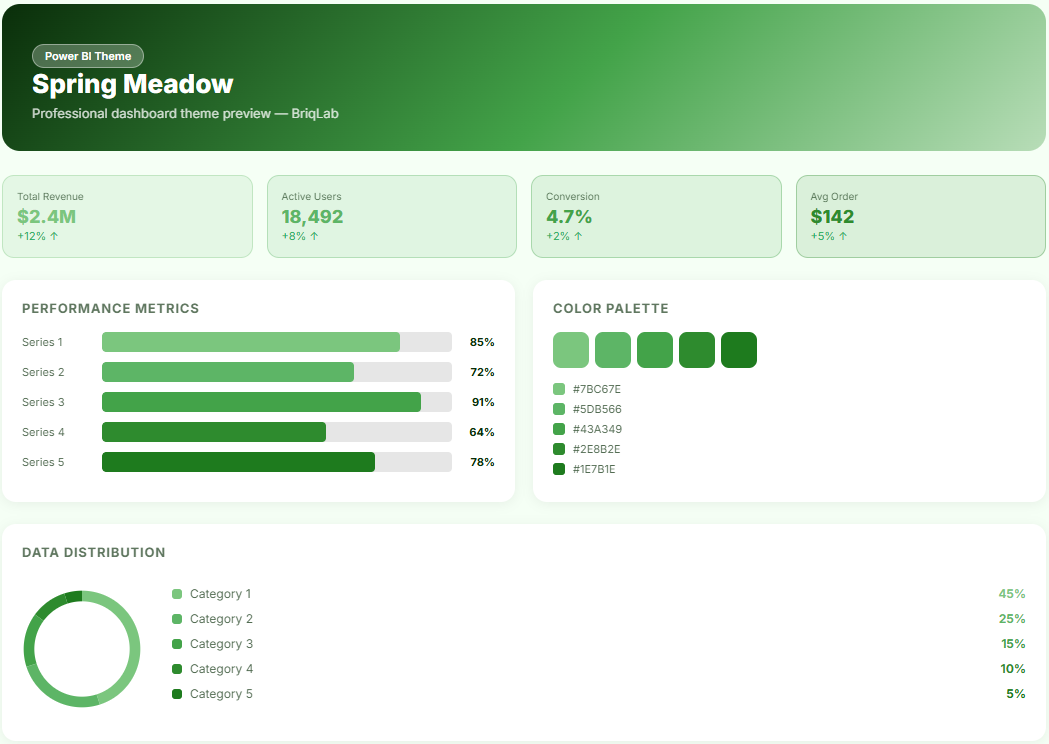This screenshot has width=1049, height=744.
Task: Click the Series 3 bar at 91%
Action: (x=276, y=402)
